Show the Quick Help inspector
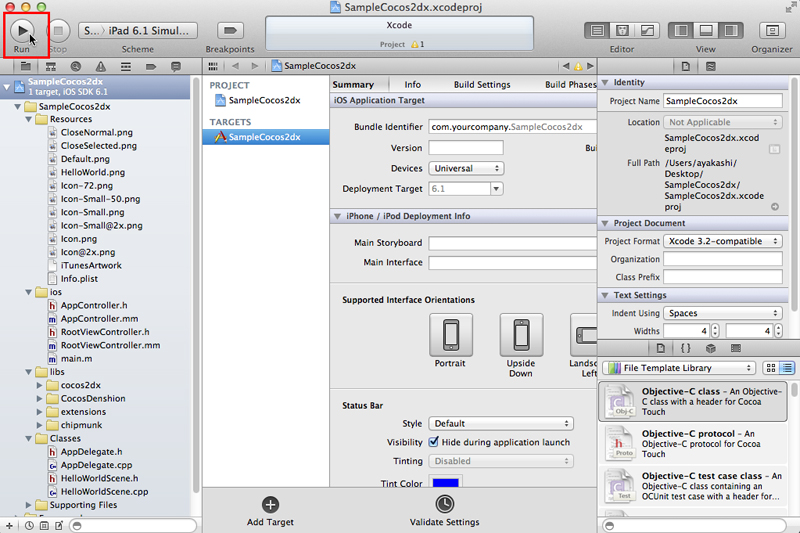The width and height of the screenshot is (800, 533). (x=711, y=66)
